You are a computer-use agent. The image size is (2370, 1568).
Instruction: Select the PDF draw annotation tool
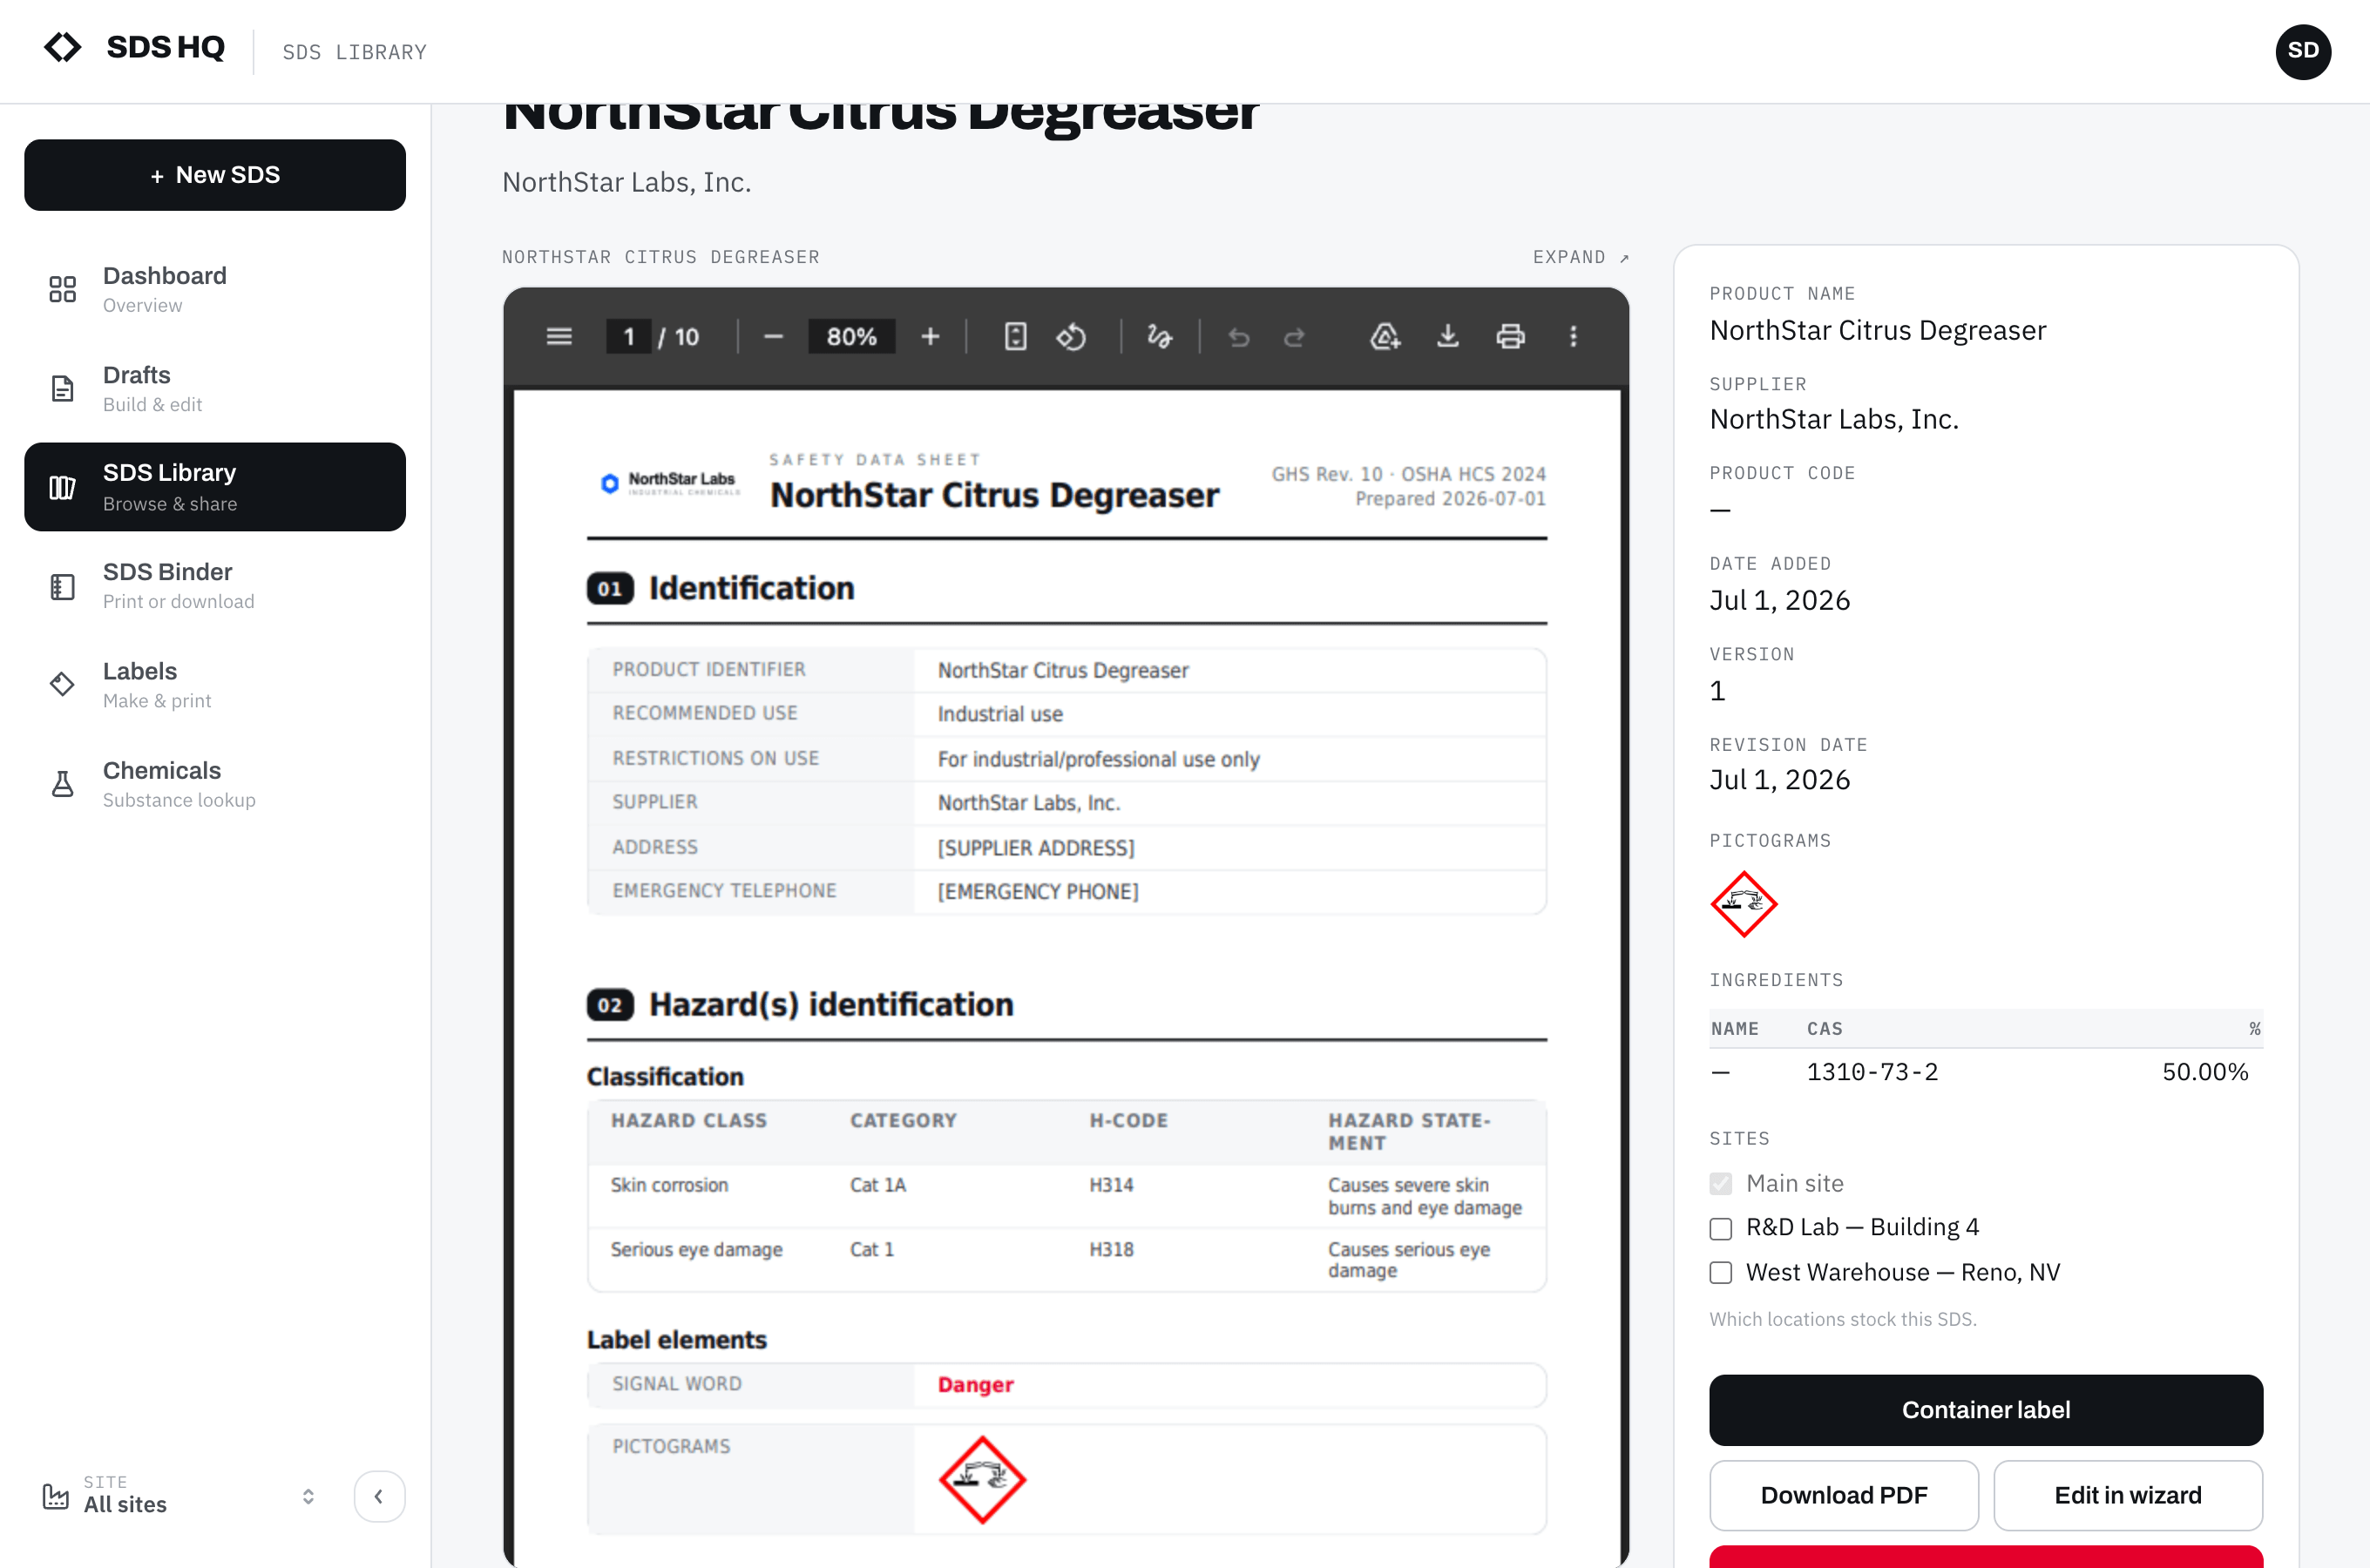[1159, 337]
